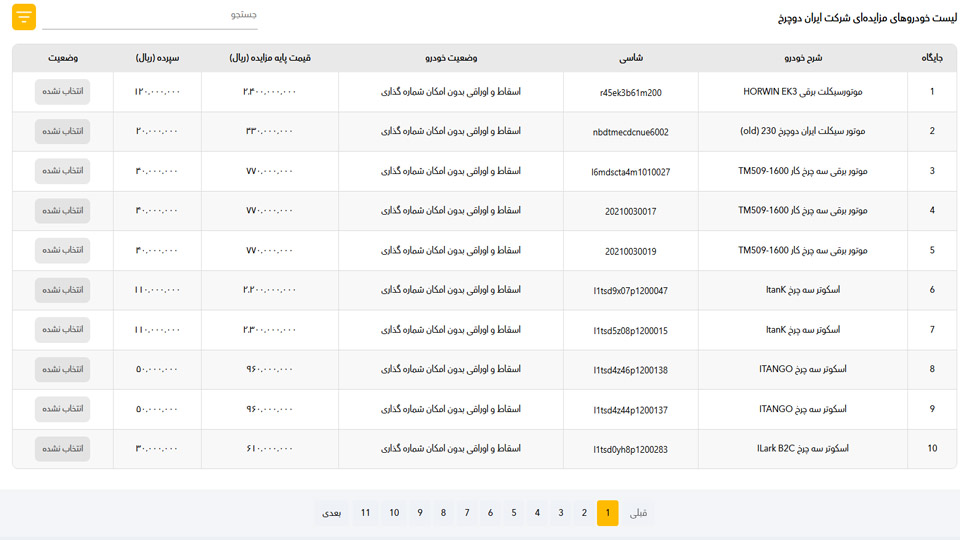
Task: Toggle selection for ILark B2C scooter
Action: coord(62,449)
